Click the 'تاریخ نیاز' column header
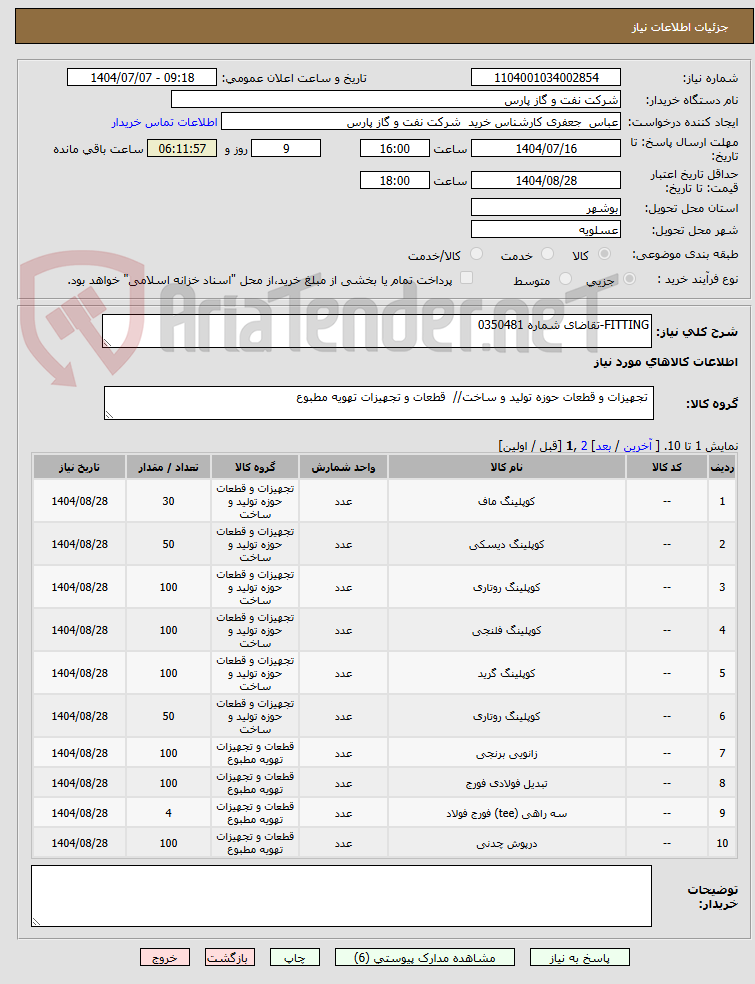This screenshot has width=755, height=984. [x=80, y=467]
